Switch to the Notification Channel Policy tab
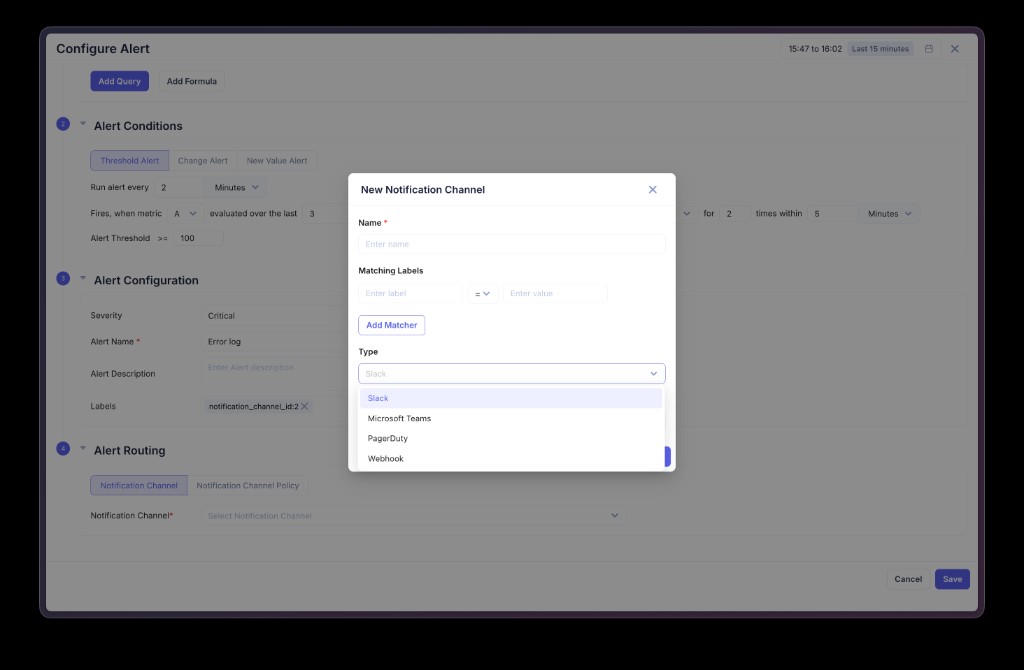Viewport: 1024px width, 670px height. tap(249, 484)
